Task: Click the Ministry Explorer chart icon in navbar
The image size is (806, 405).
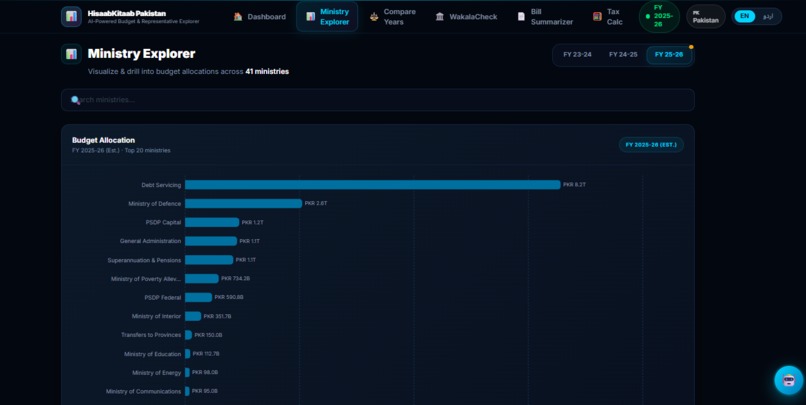Action: 310,16
